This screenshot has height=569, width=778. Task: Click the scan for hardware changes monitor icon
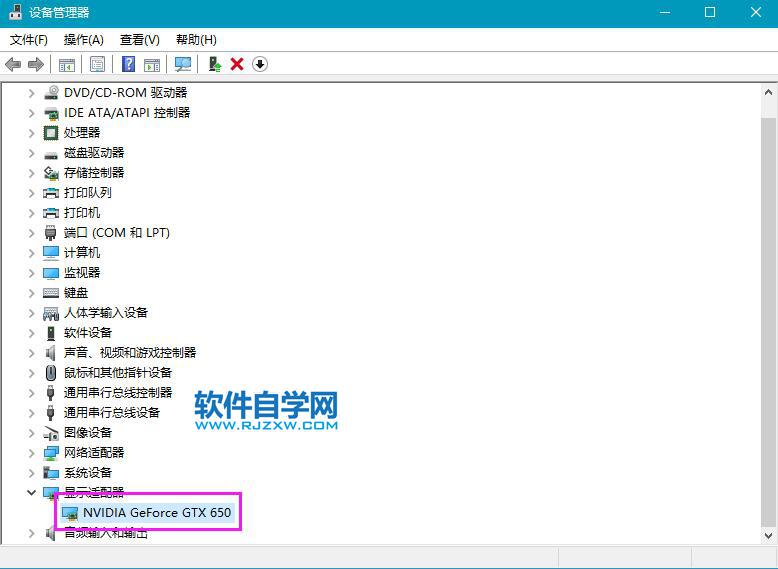pyautogui.click(x=183, y=64)
